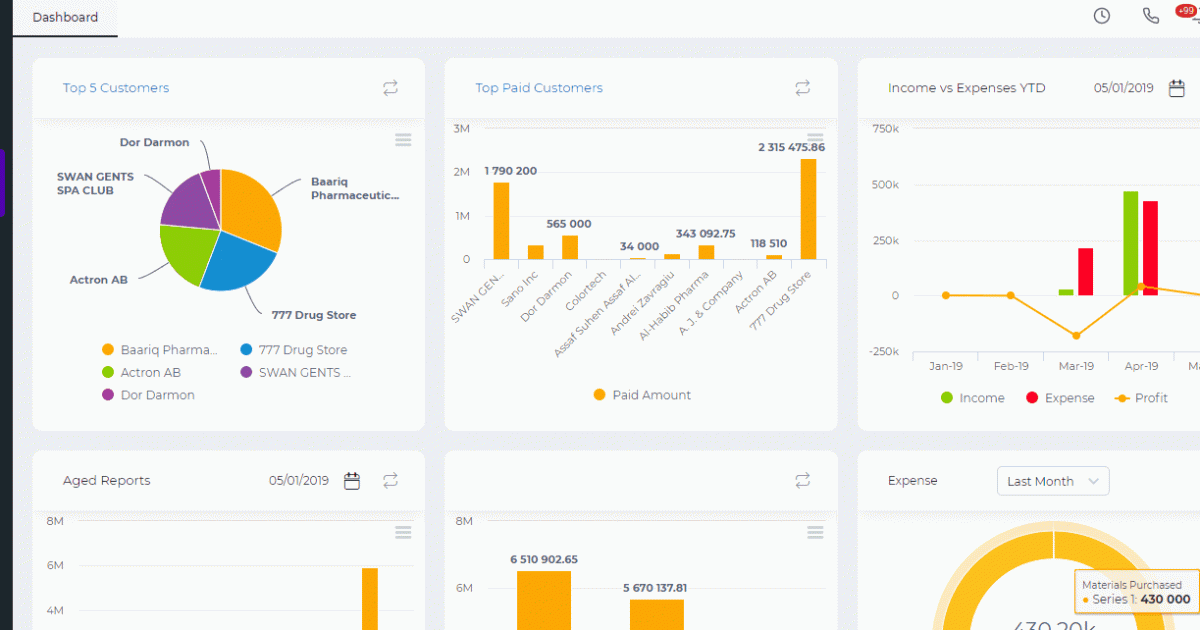Click the 05/01/2019 date field in Aged Reports
Viewport: 1200px width, 630px height.
pyautogui.click(x=299, y=481)
